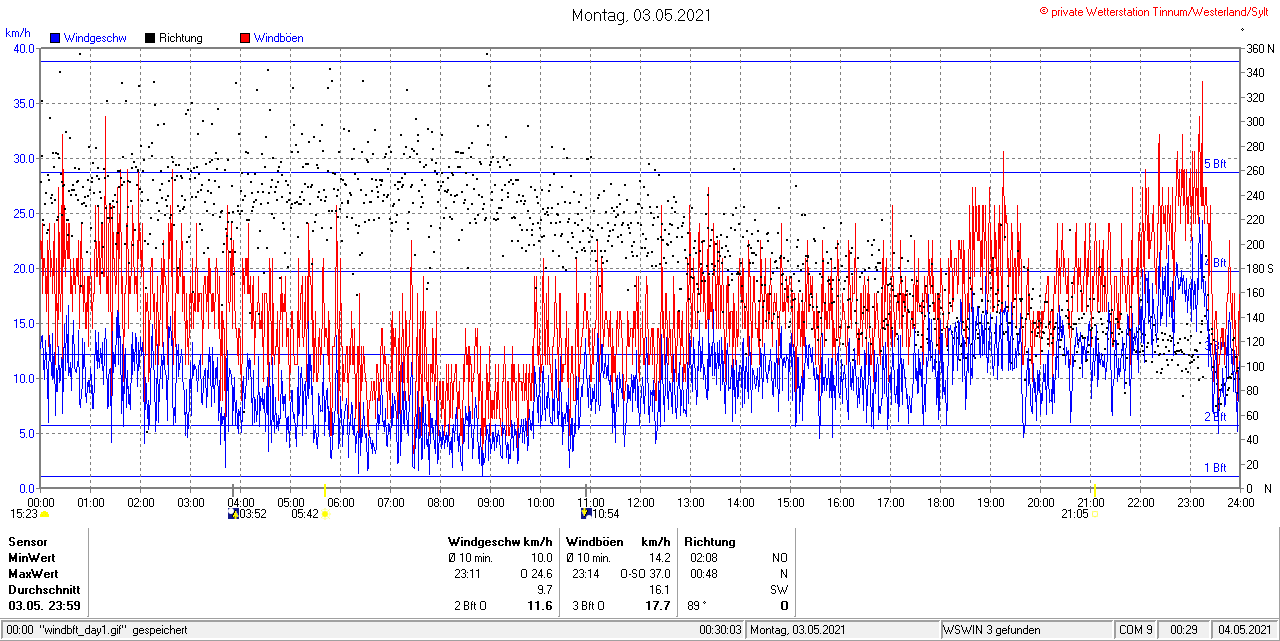The height and width of the screenshot is (641, 1280).
Task: Click the sunset icon beside 21:05
Action: (1095, 514)
